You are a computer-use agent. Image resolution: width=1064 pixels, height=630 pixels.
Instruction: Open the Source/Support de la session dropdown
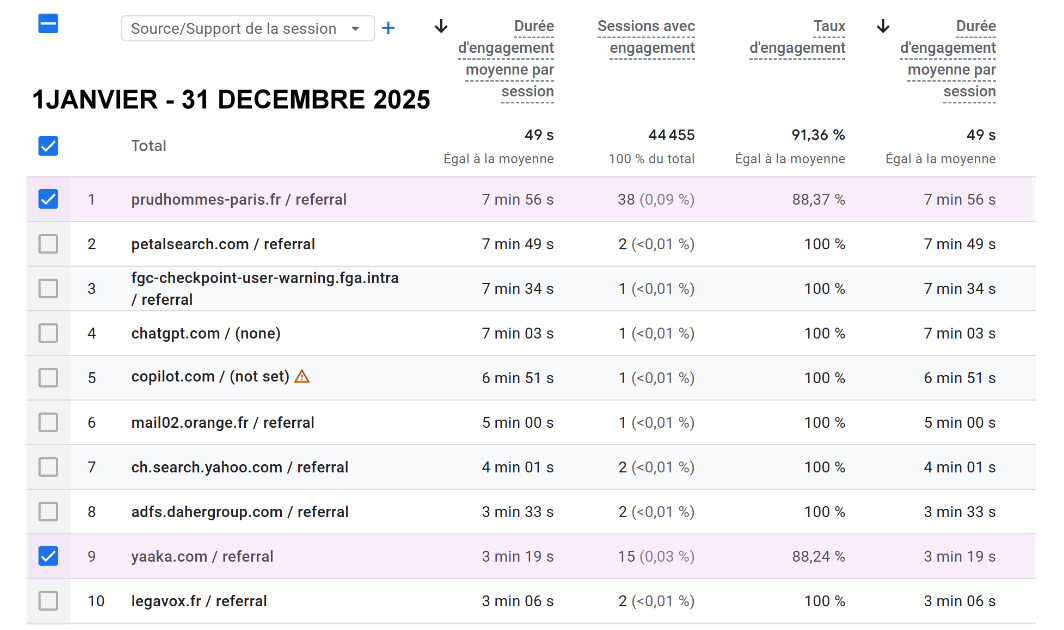pos(248,29)
